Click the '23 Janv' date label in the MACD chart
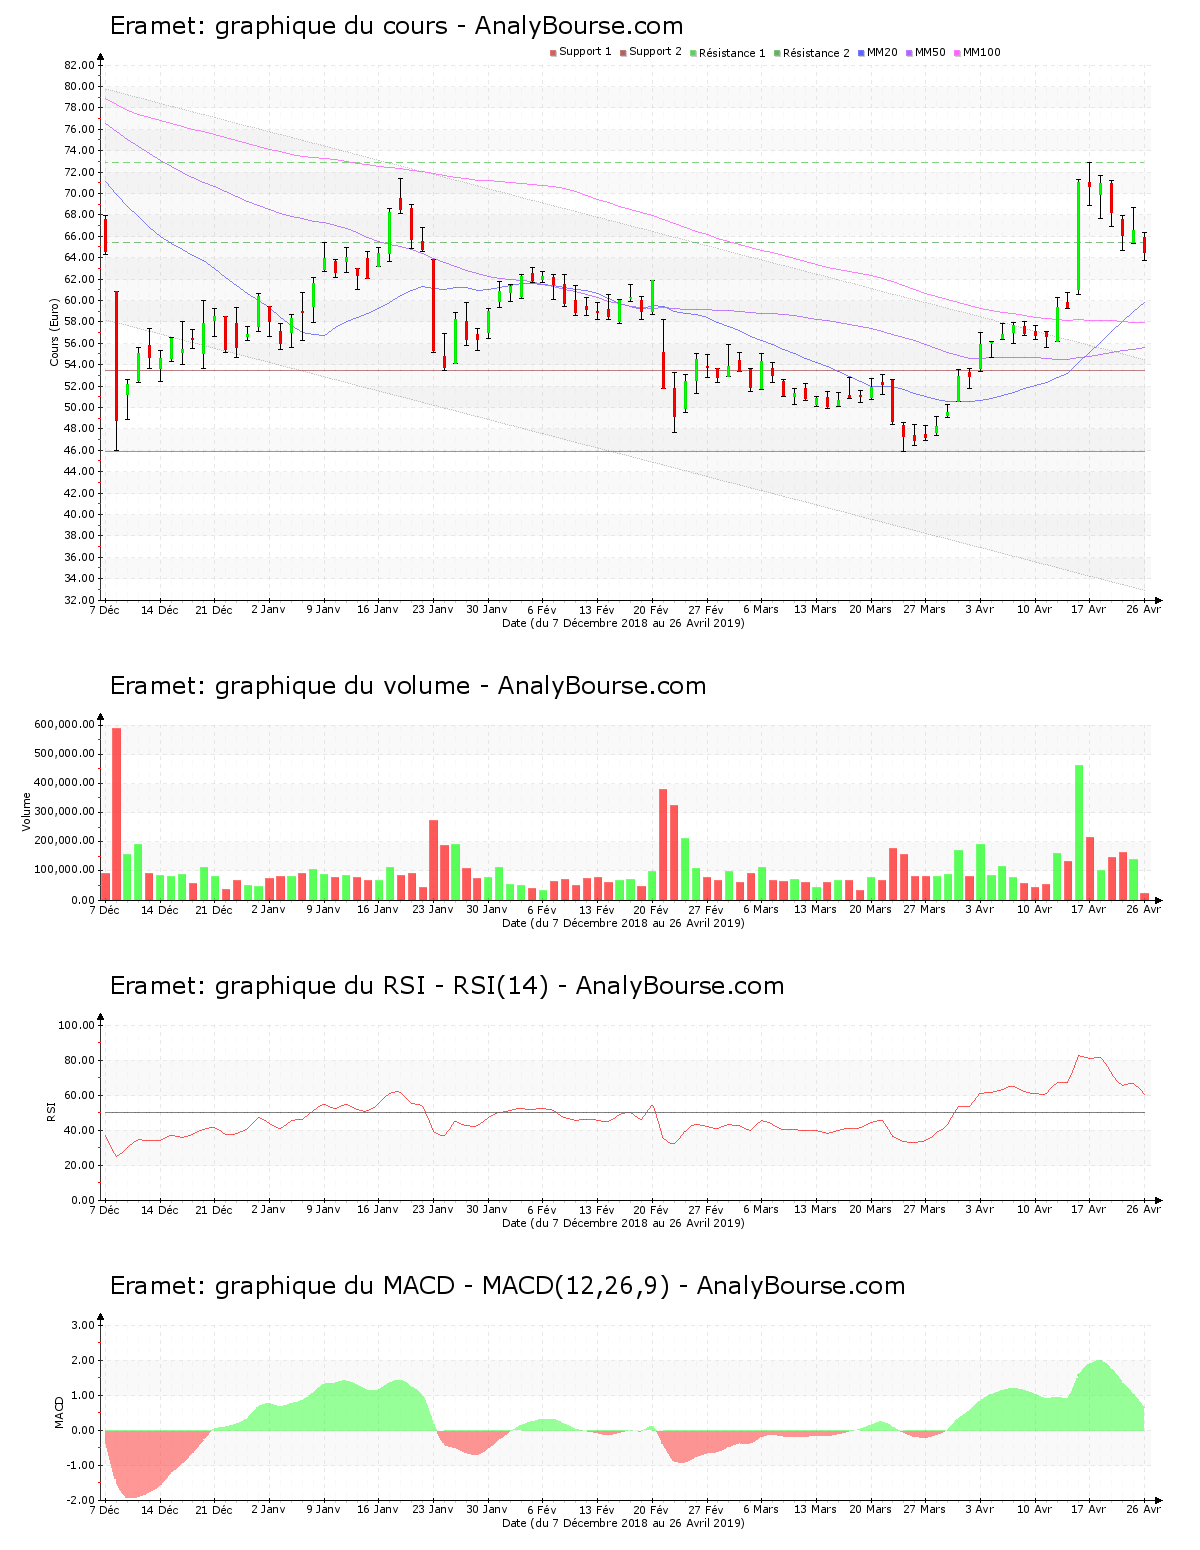The width and height of the screenshot is (1200, 1550). pyautogui.click(x=433, y=1510)
